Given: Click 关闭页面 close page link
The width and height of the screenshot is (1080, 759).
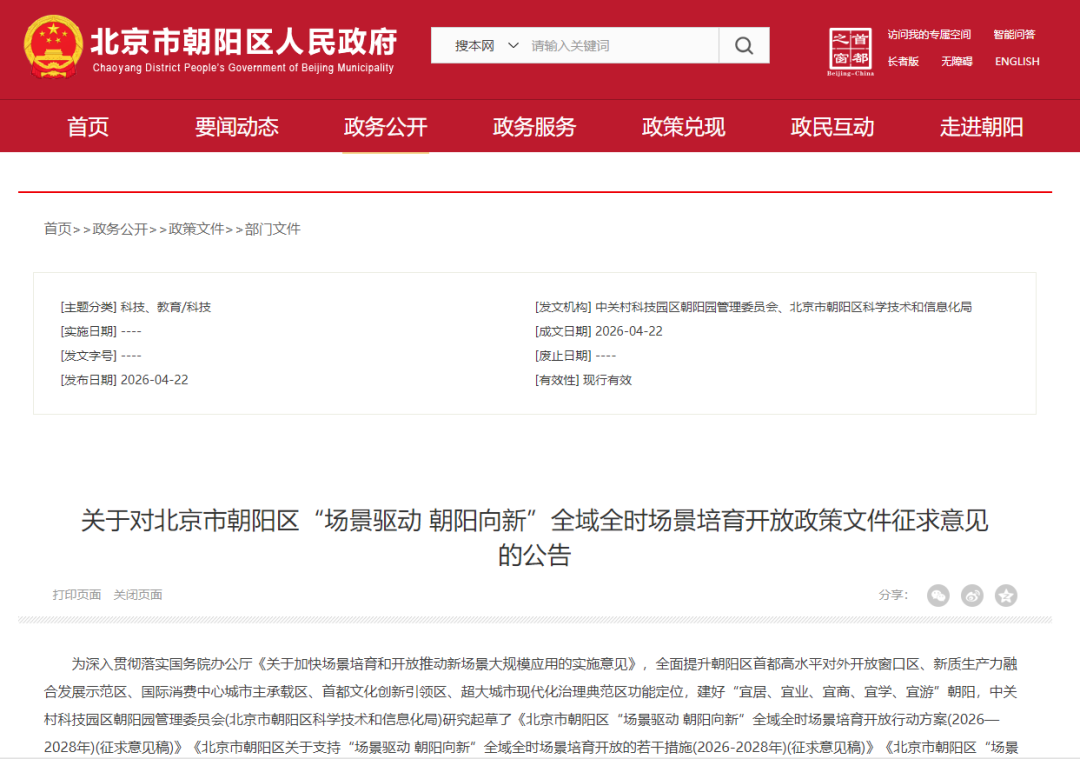Looking at the screenshot, I should pyautogui.click(x=138, y=594).
